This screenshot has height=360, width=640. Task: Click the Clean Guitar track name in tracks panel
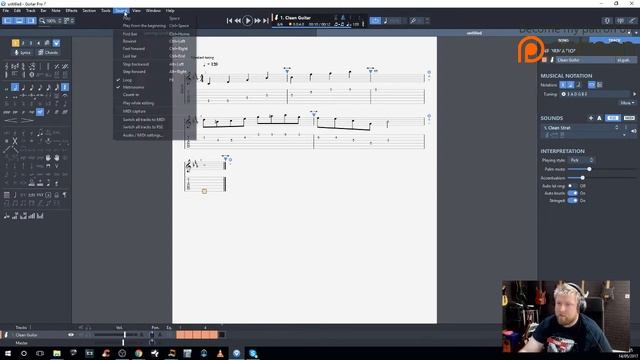click(27, 335)
